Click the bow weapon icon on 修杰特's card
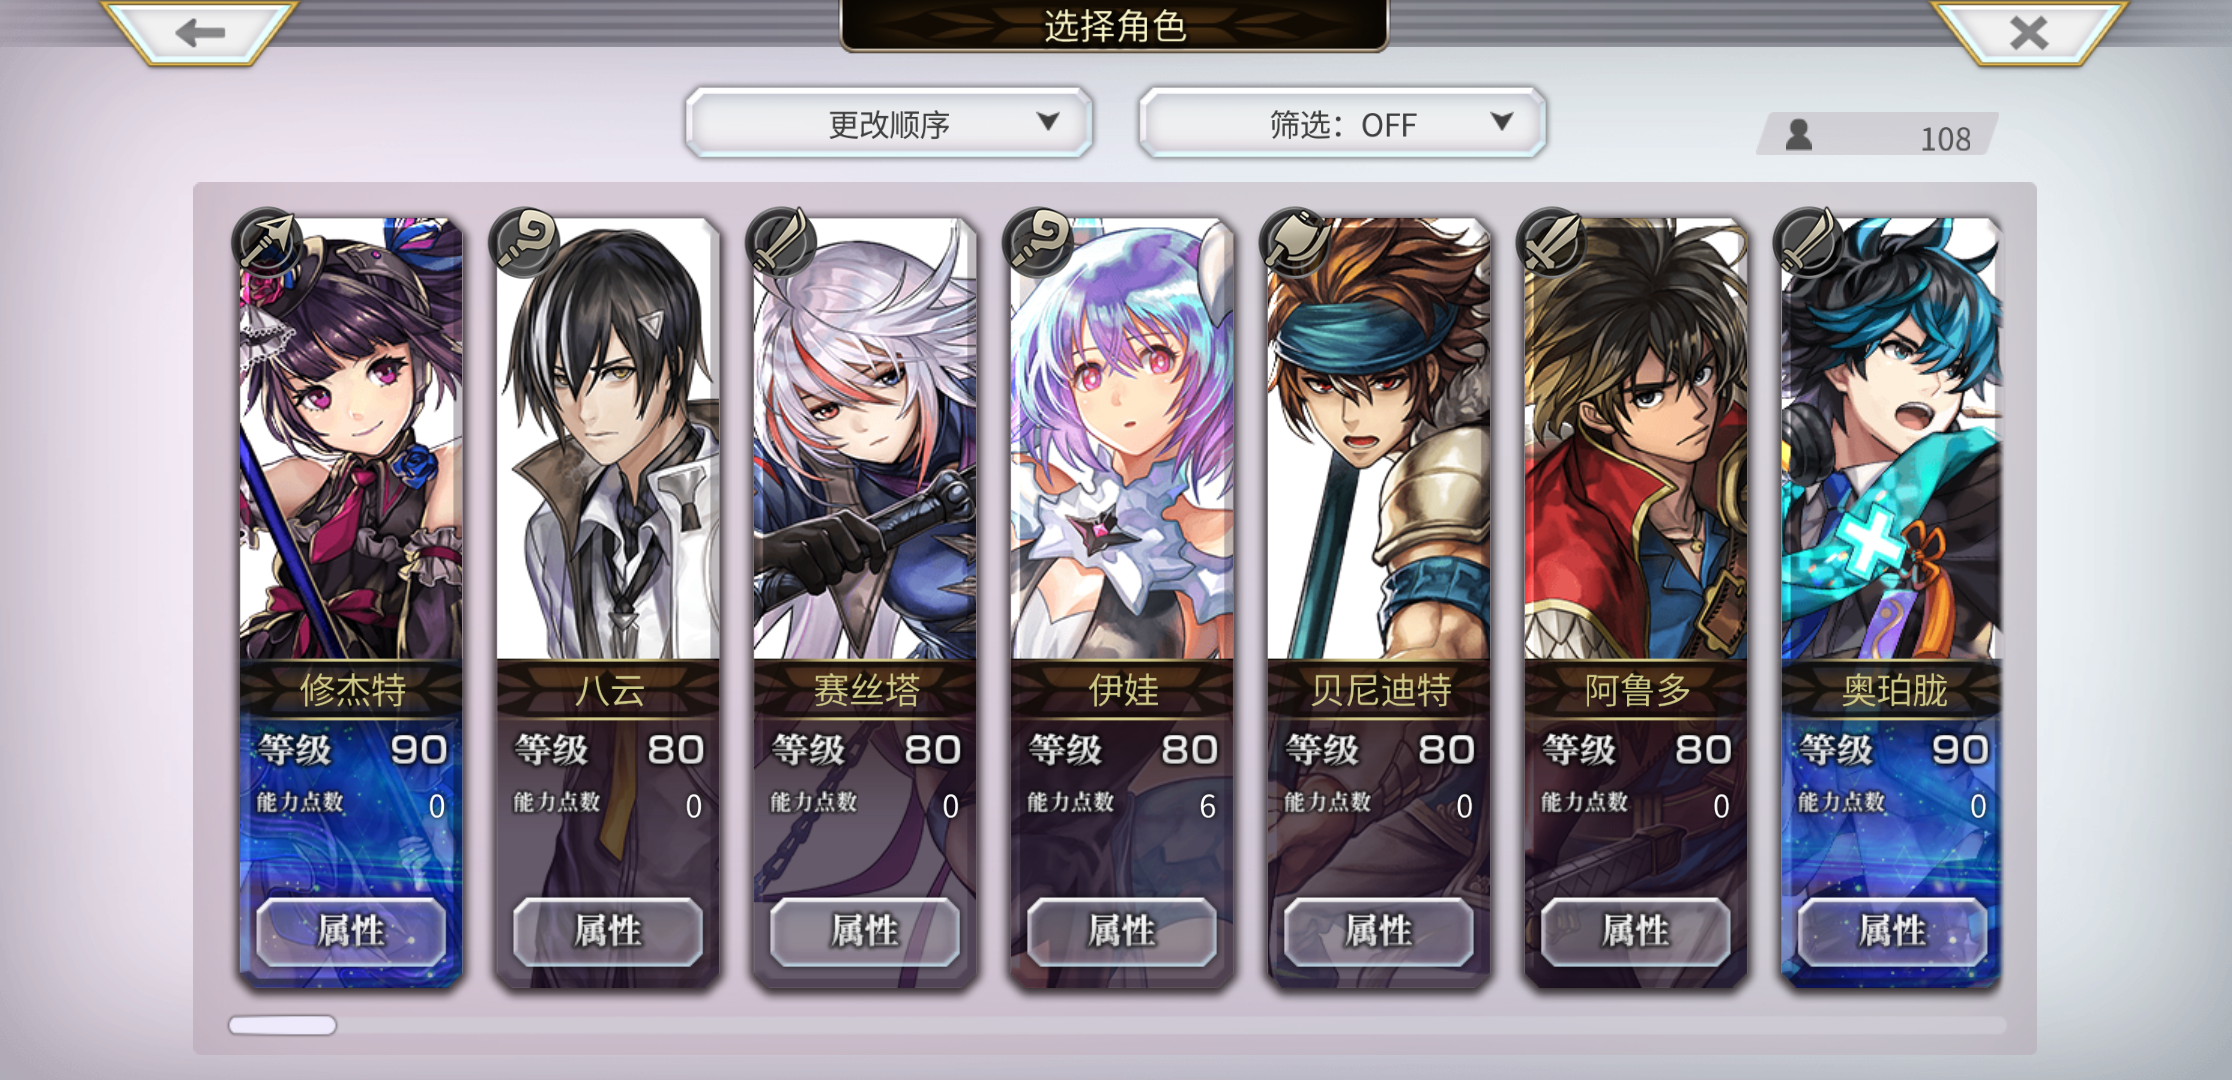This screenshot has height=1080, width=2232. click(x=266, y=242)
